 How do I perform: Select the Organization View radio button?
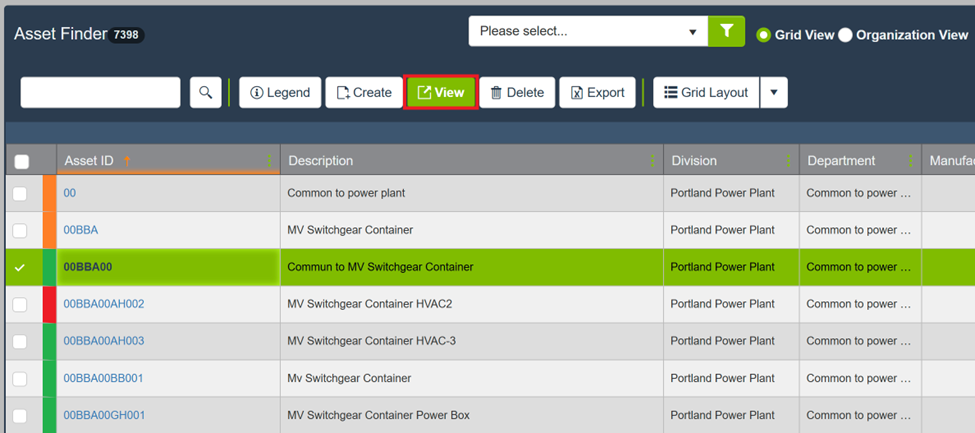click(x=845, y=35)
